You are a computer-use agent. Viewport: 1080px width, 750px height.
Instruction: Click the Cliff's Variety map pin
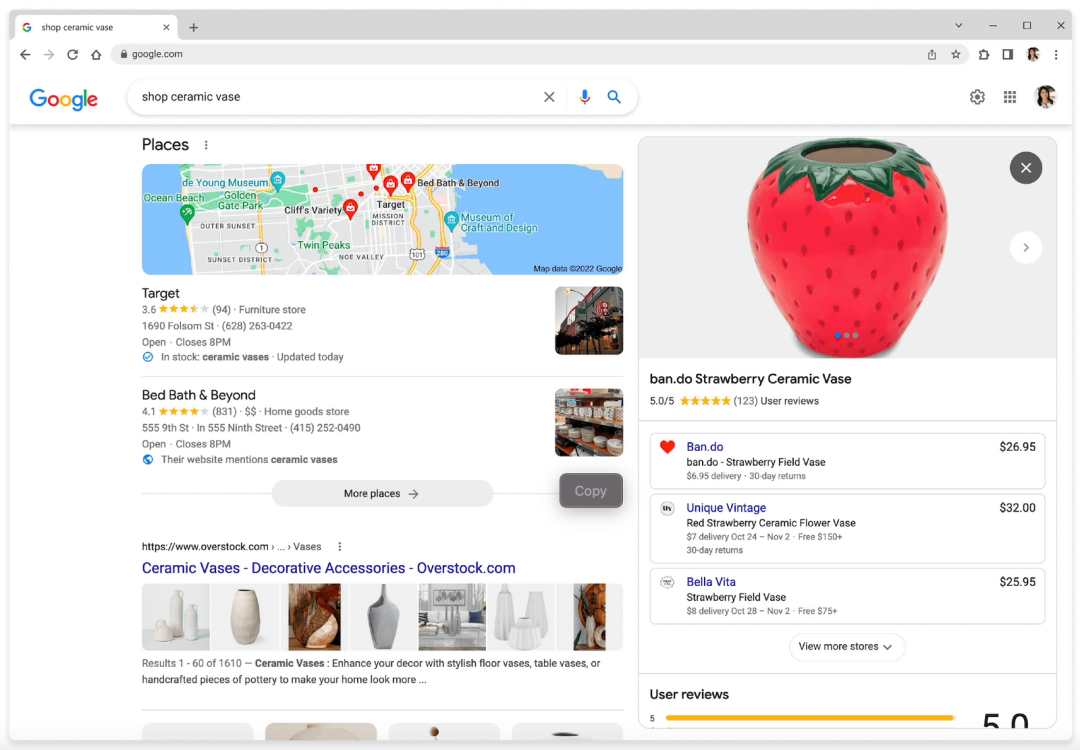pyautogui.click(x=351, y=207)
